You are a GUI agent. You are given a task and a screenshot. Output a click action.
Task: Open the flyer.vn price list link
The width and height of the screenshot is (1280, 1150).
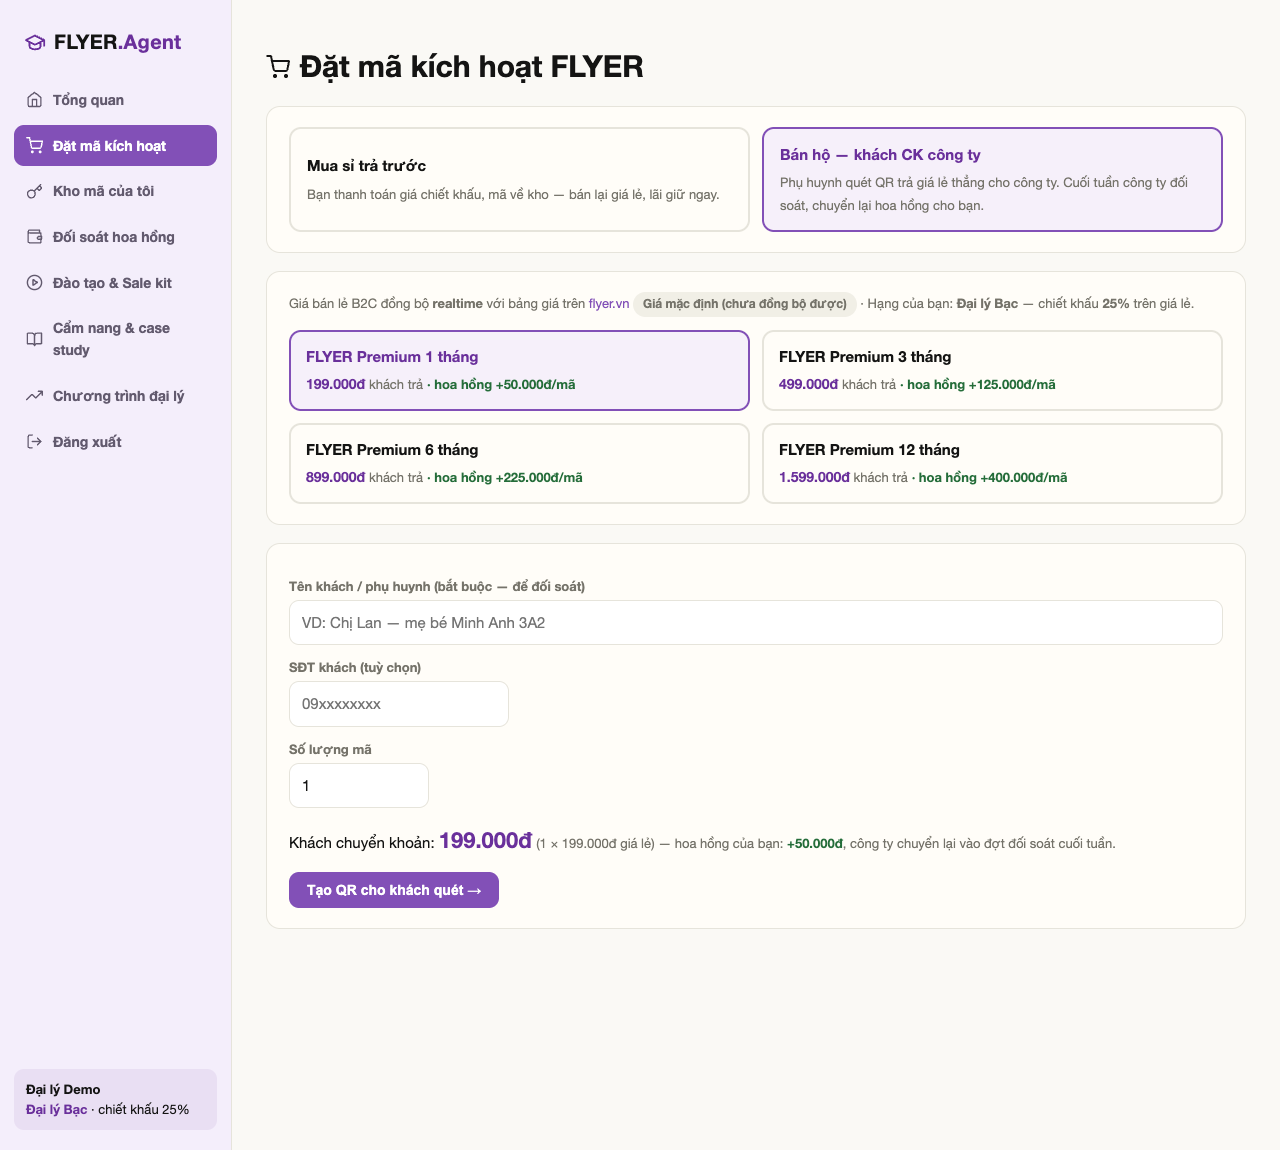coord(609,304)
